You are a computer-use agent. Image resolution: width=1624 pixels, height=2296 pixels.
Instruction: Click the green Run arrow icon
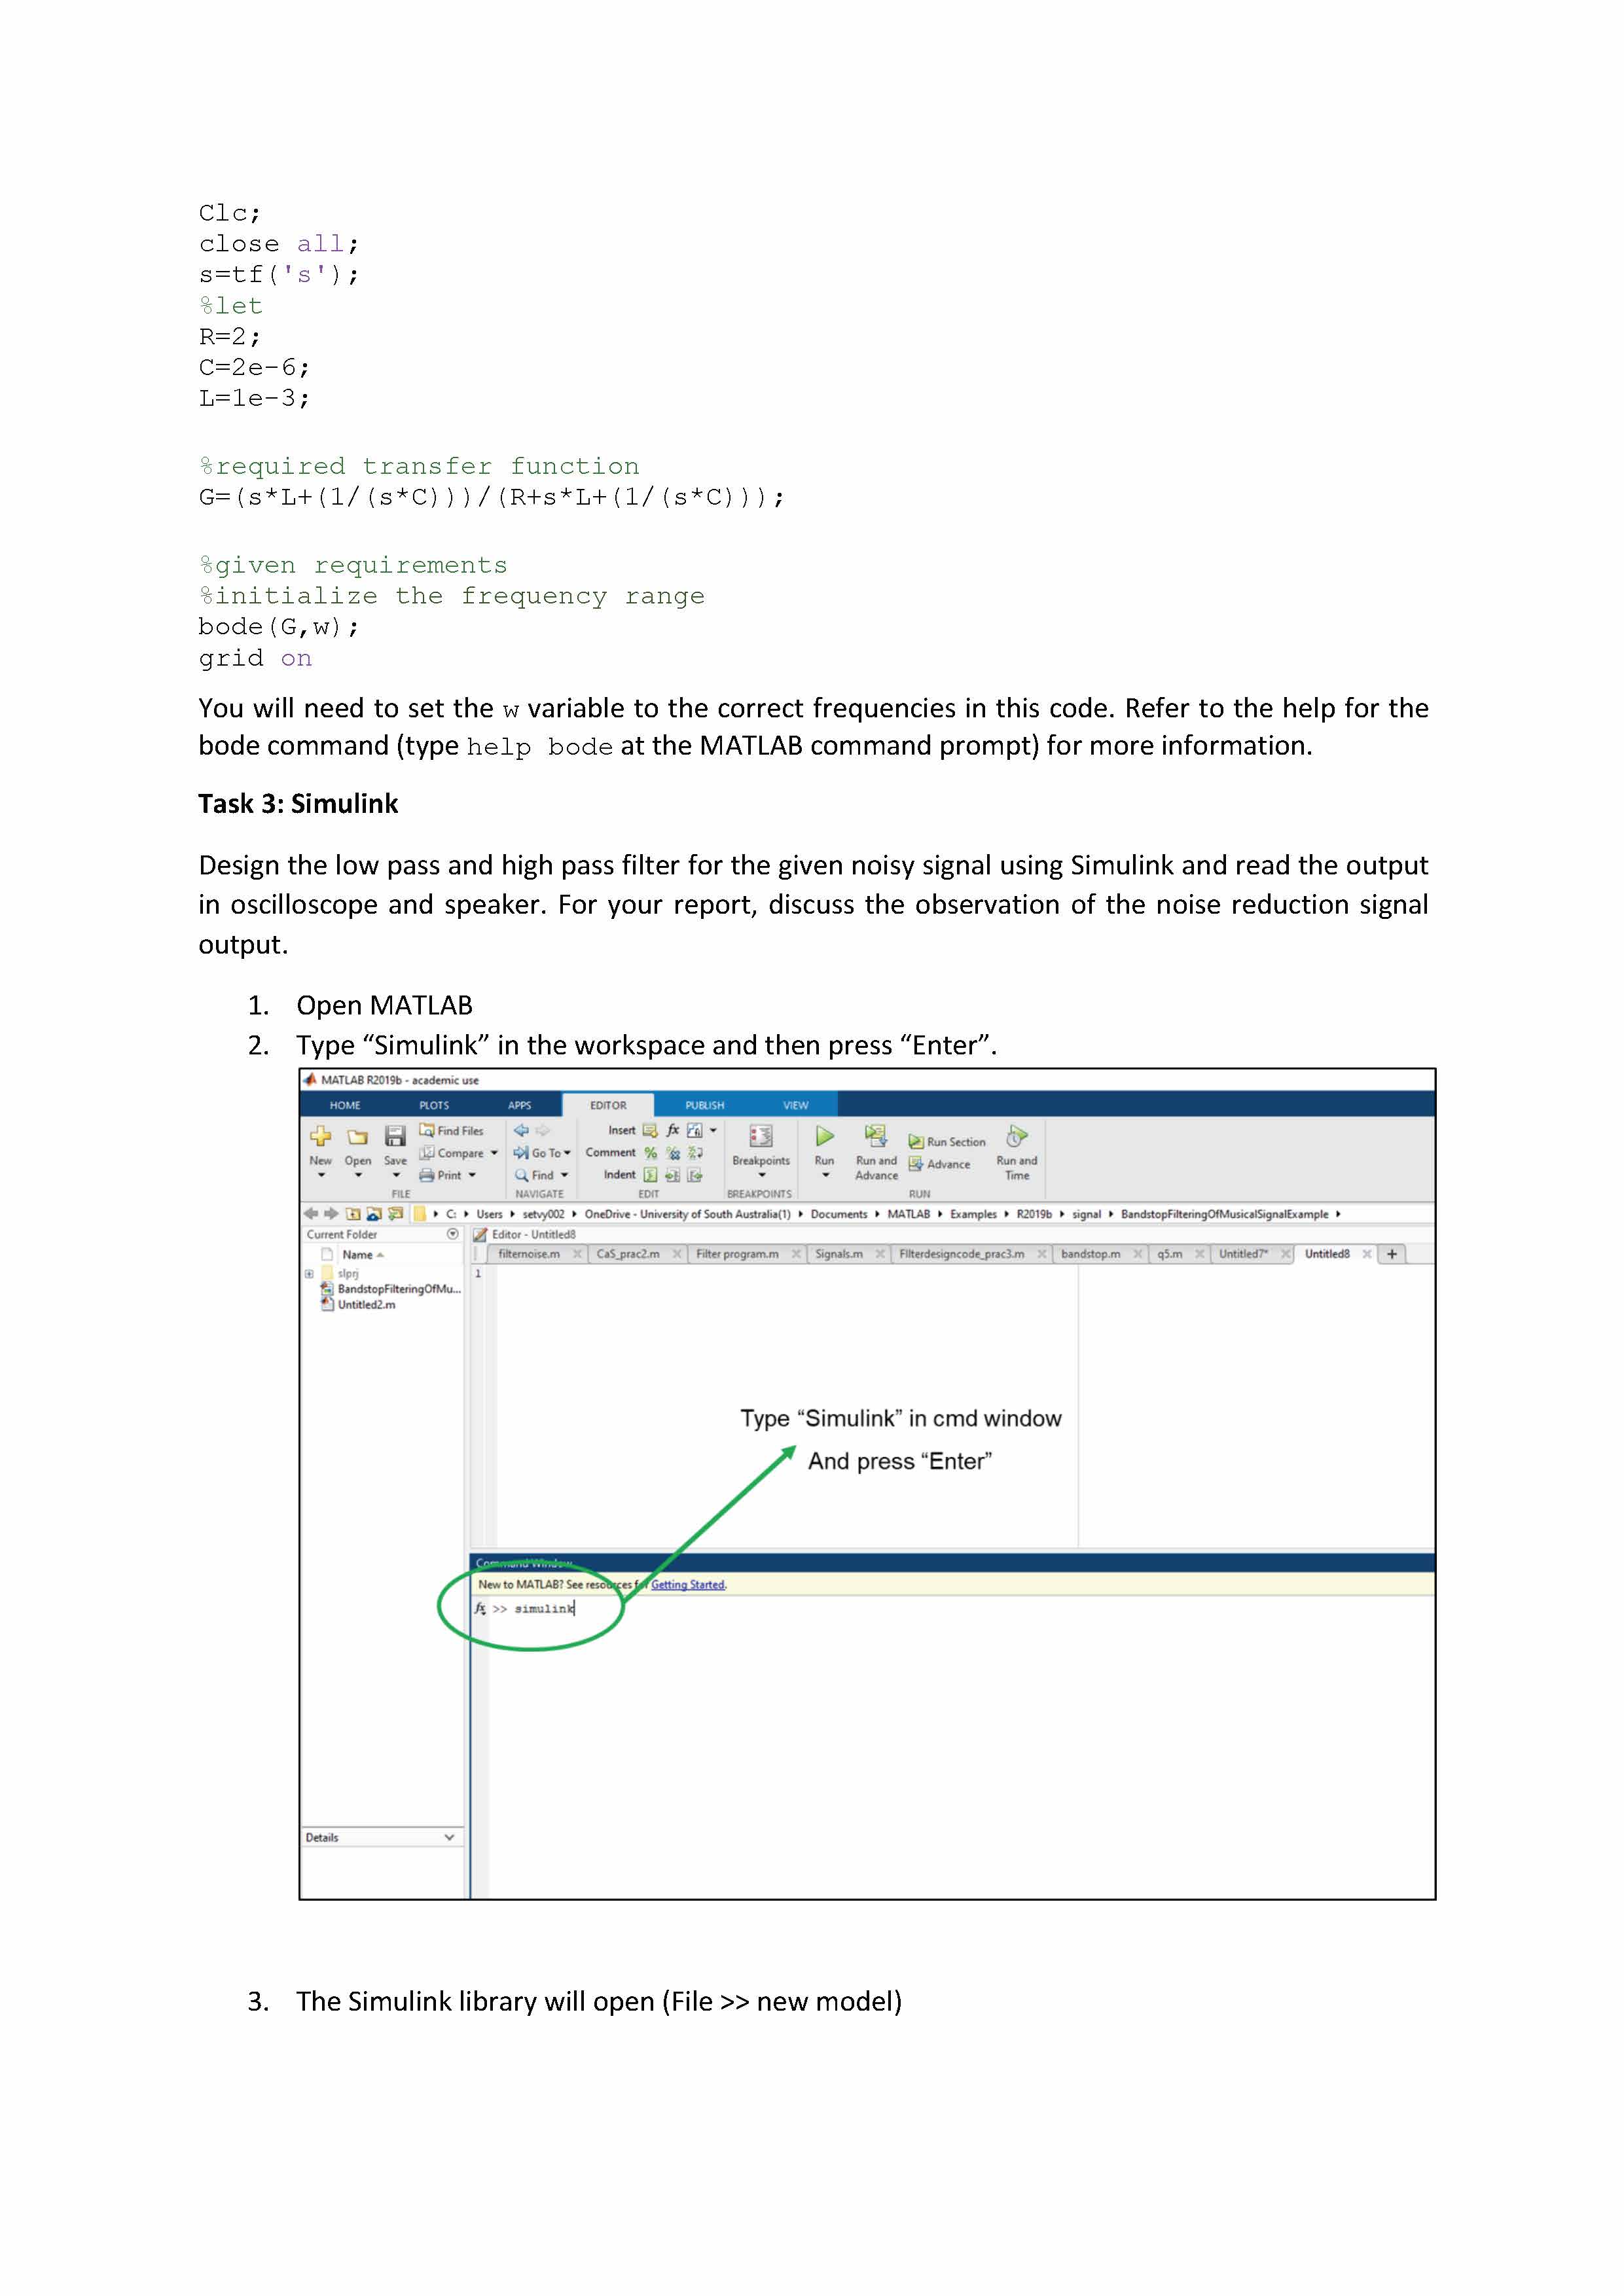(x=824, y=1136)
